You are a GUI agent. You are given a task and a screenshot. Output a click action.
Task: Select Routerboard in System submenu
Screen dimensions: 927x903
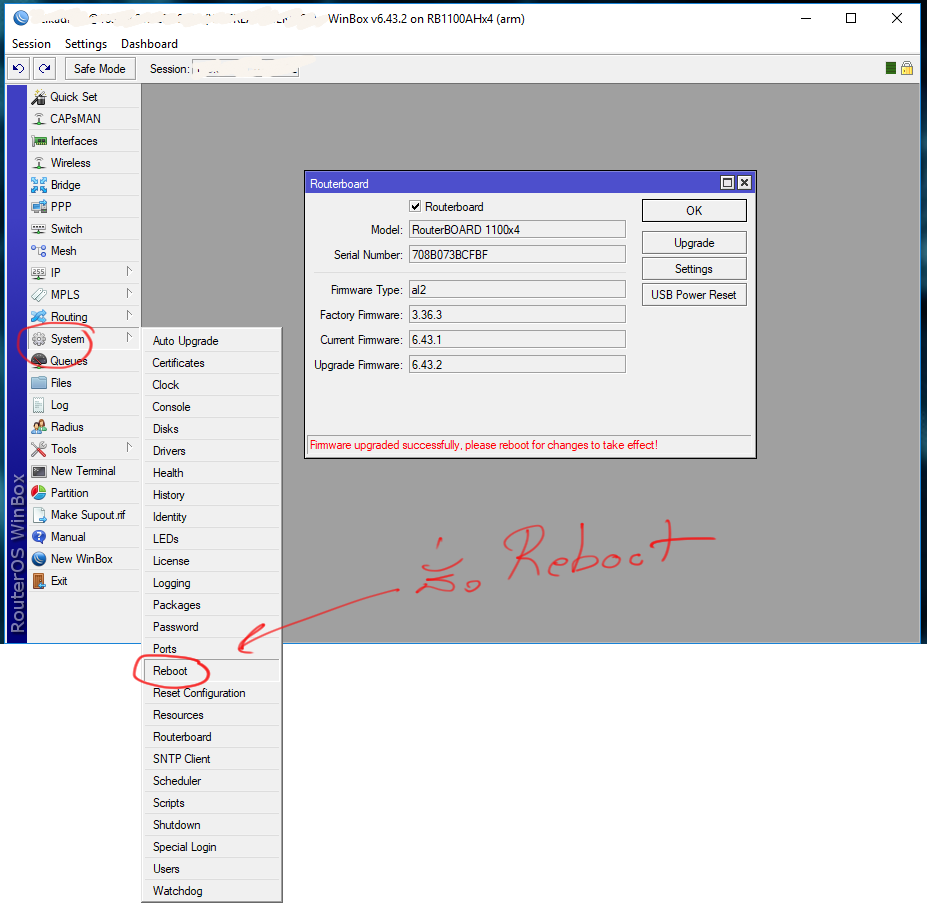(x=212, y=737)
